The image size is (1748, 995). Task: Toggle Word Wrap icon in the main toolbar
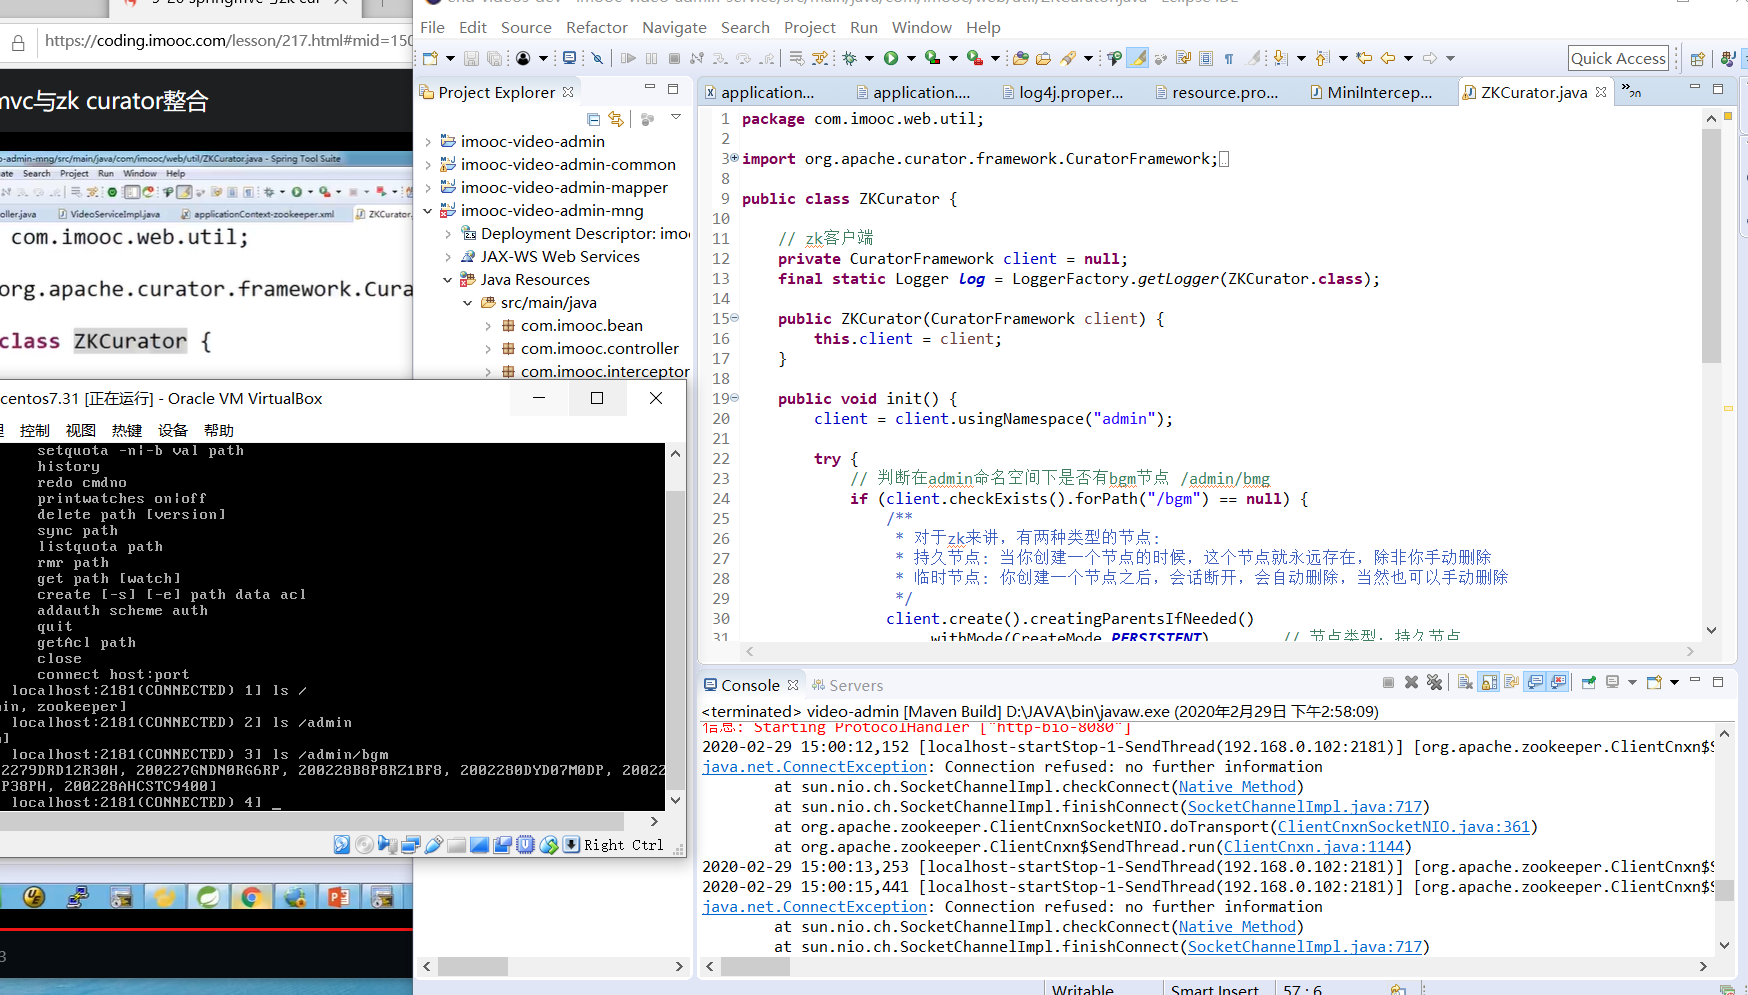point(1183,58)
